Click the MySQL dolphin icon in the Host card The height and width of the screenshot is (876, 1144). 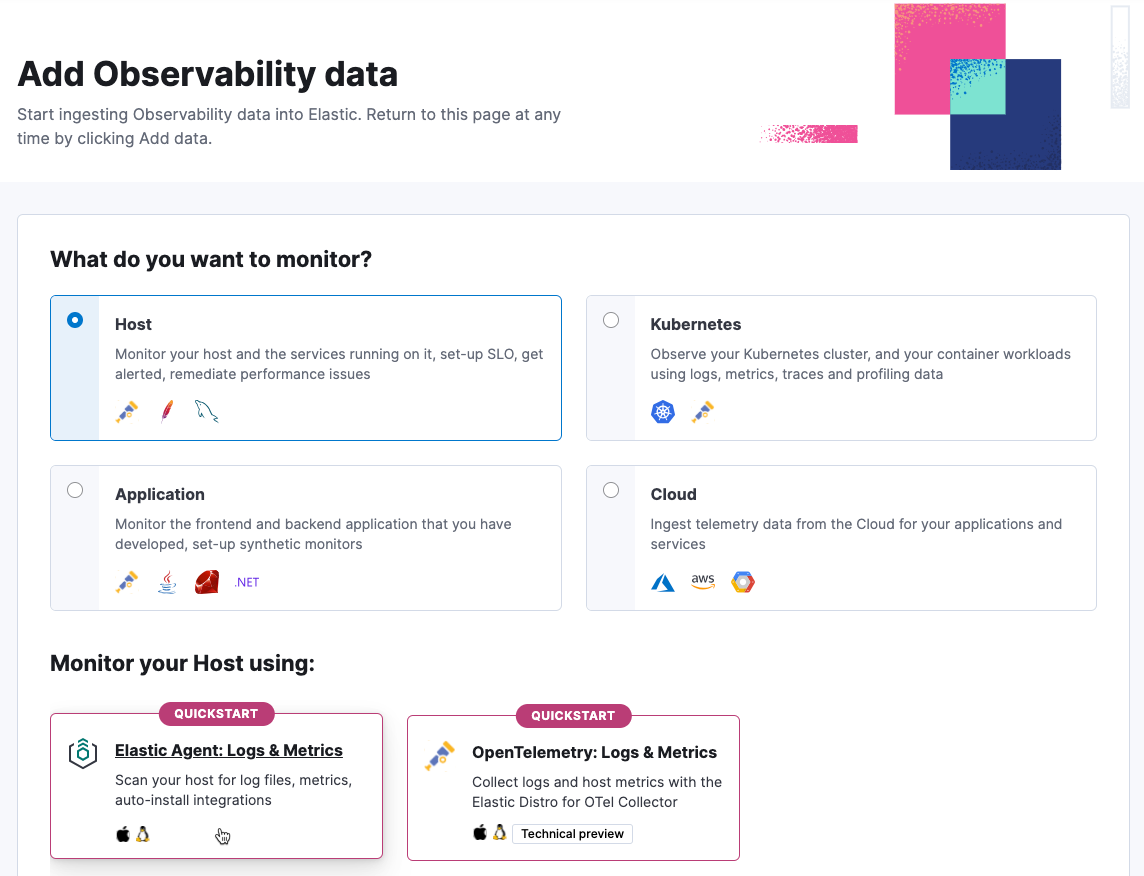click(x=206, y=411)
